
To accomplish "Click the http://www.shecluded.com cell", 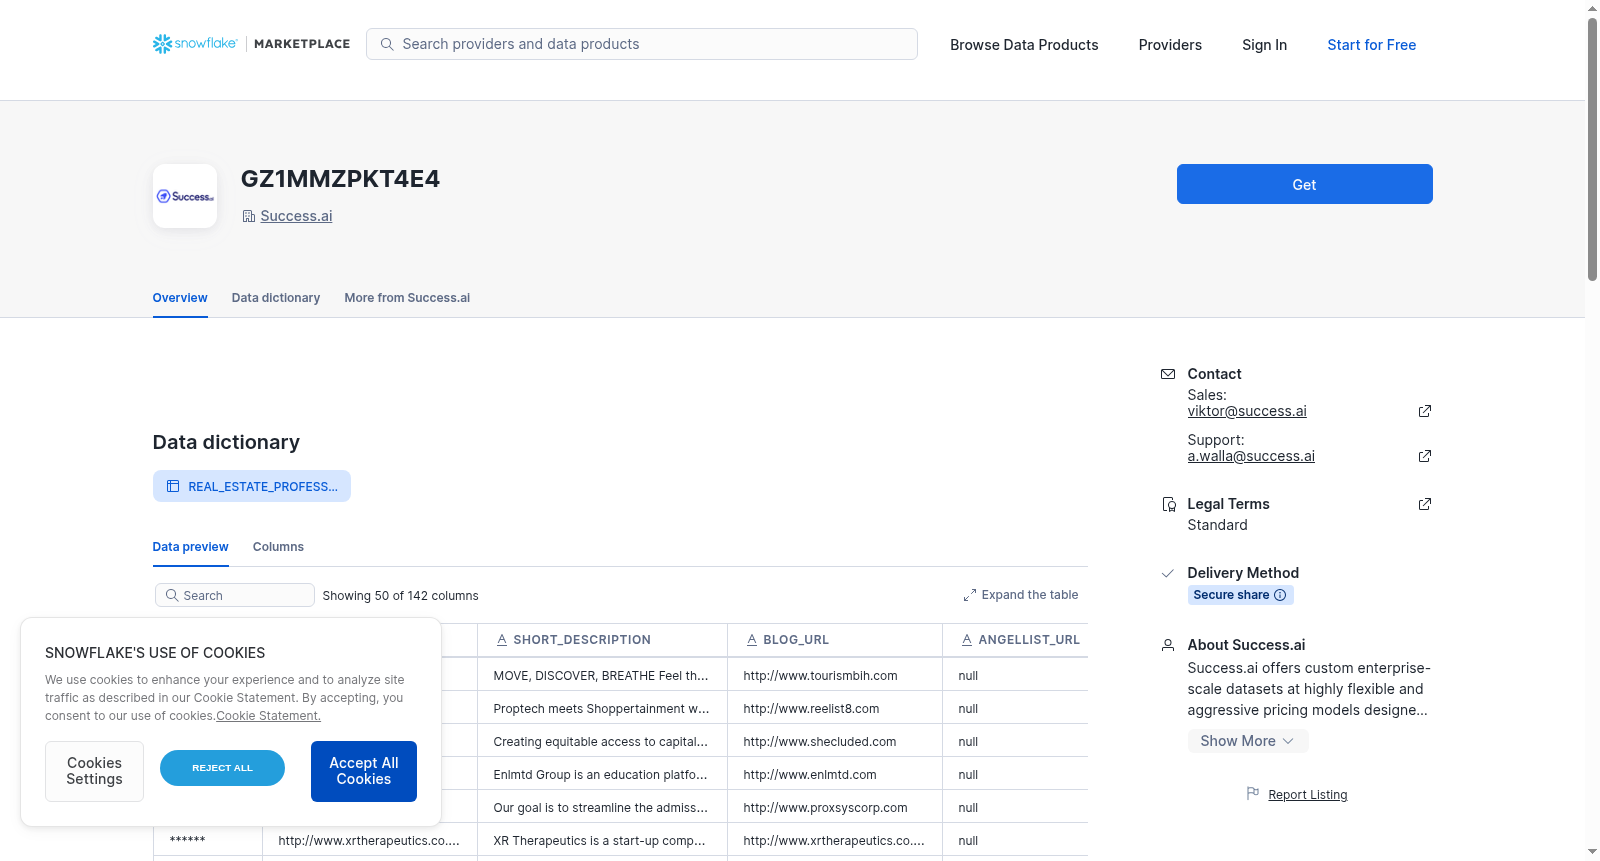I will pyautogui.click(x=835, y=741).
